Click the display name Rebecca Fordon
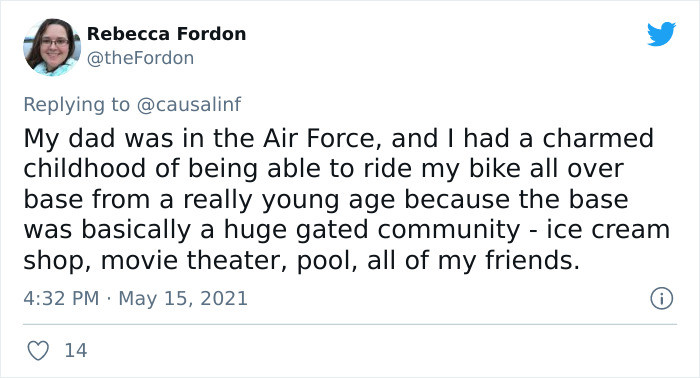Viewport: 700px width, 378px height. [166, 34]
